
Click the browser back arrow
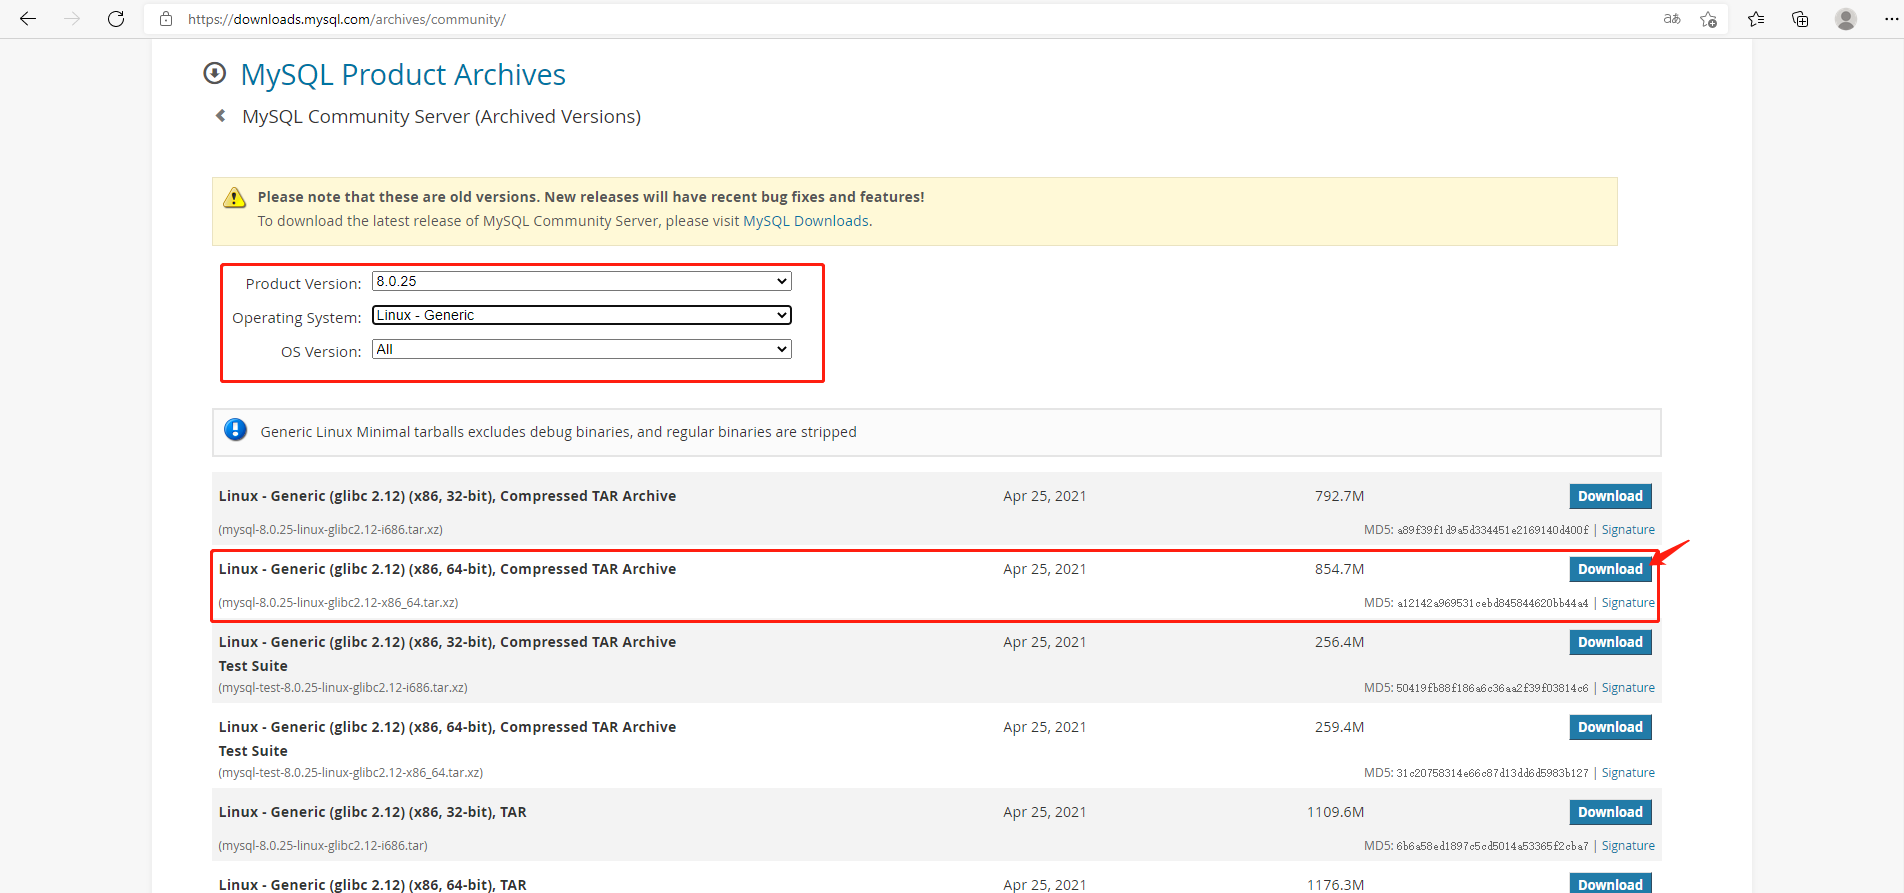point(28,19)
